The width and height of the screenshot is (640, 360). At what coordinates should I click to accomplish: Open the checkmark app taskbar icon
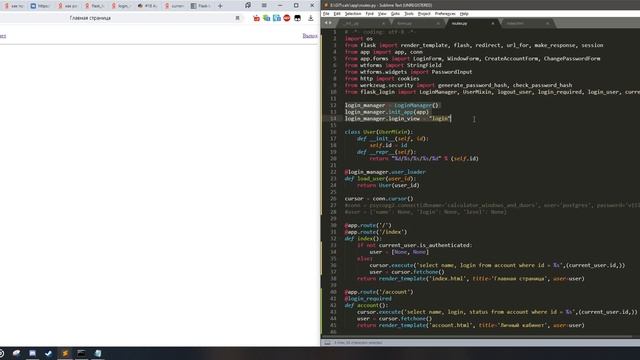click(49, 353)
